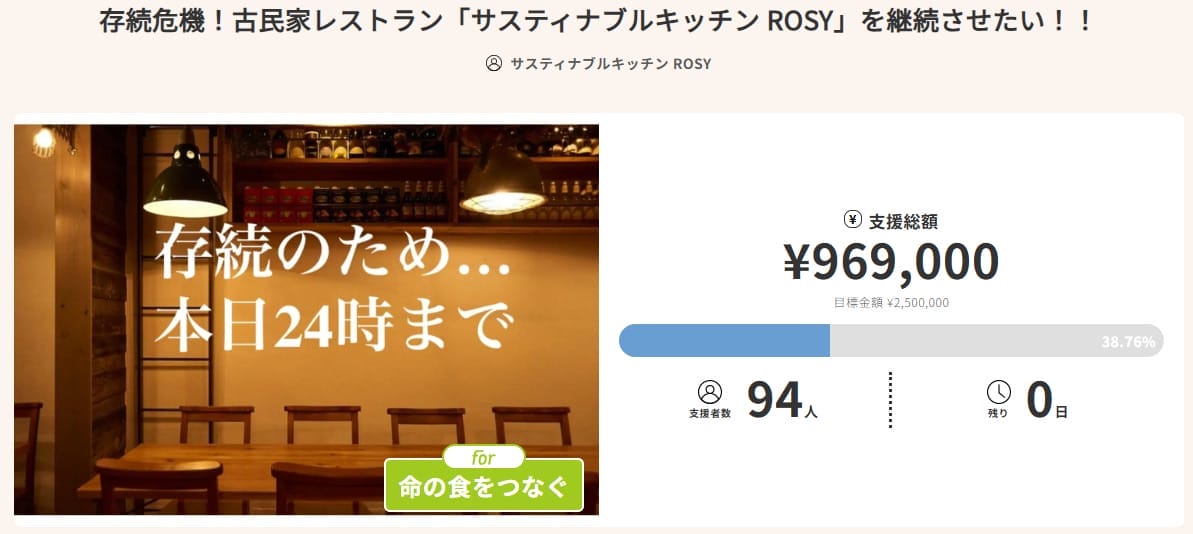The width and height of the screenshot is (1193, 534).
Task: Click the 94人 supporter count
Action: tap(781, 401)
